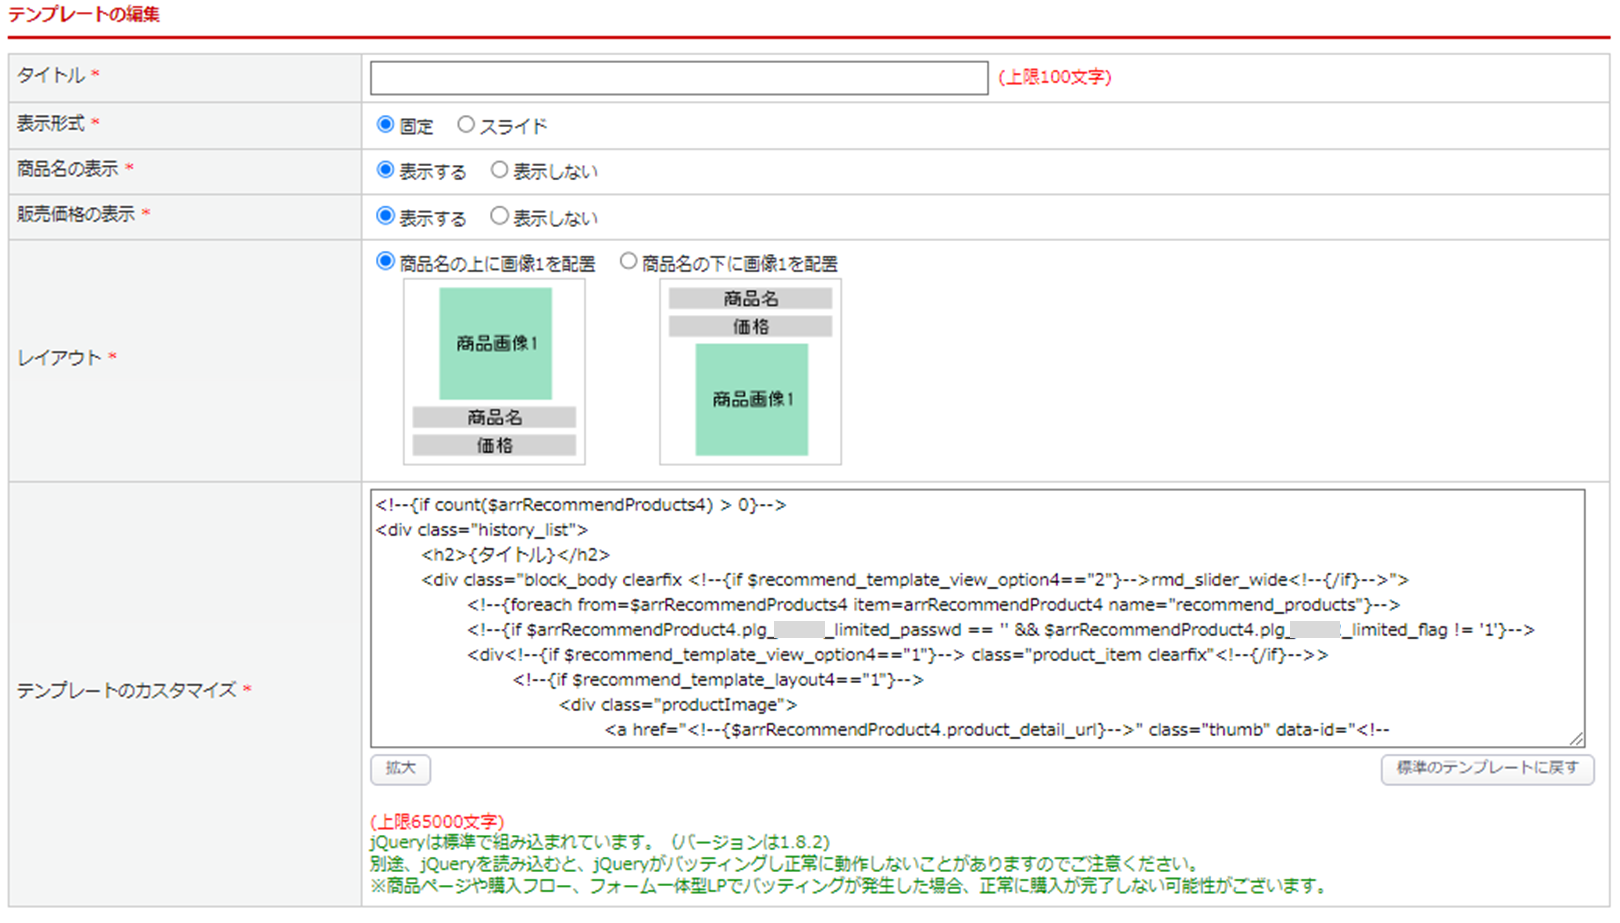Select 表示する for 販売価格の表示
The width and height of the screenshot is (1620, 923).
point(385,216)
